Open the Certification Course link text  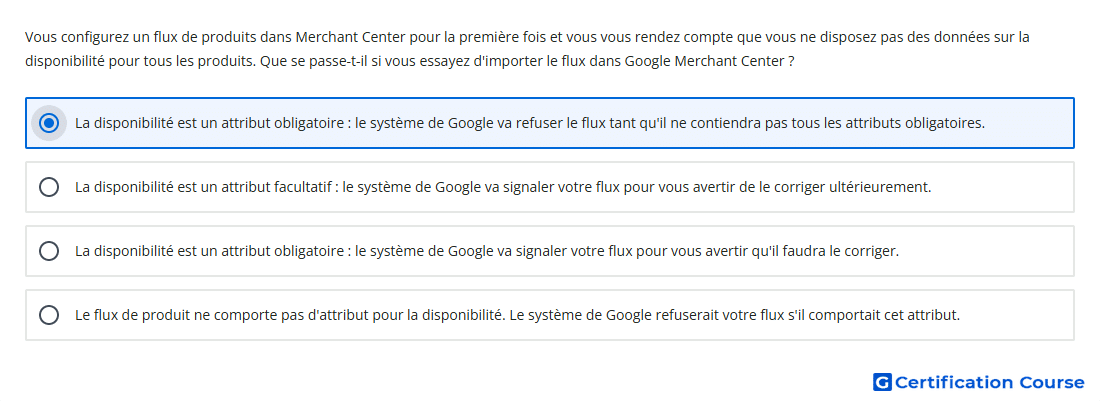pyautogui.click(x=989, y=382)
